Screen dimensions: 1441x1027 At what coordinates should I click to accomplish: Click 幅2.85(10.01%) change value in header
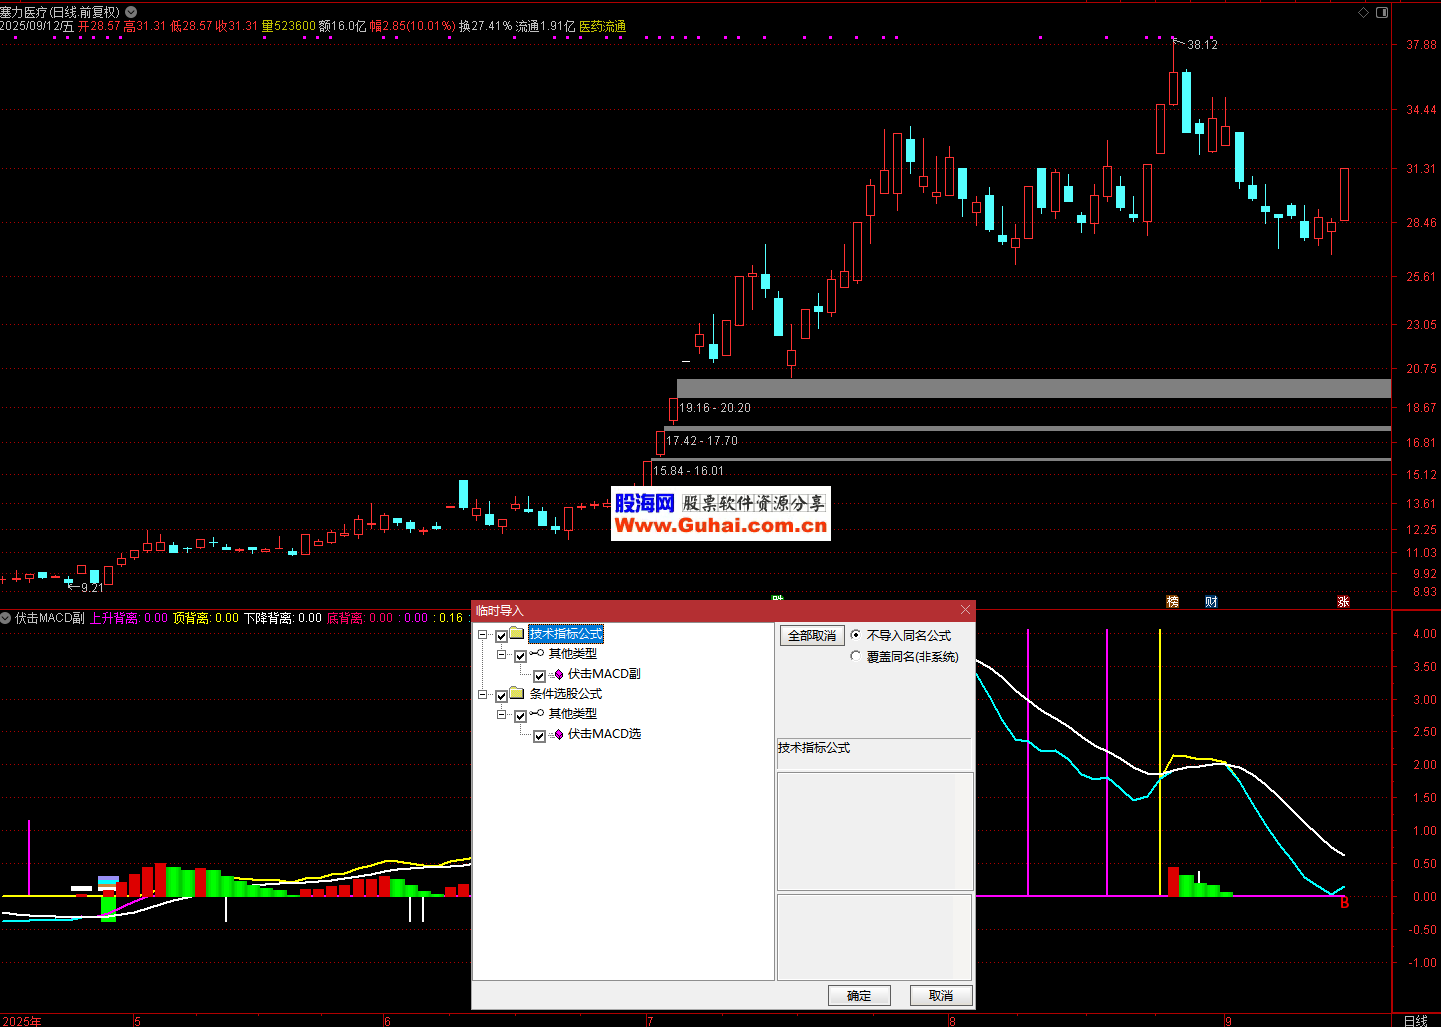click(413, 26)
